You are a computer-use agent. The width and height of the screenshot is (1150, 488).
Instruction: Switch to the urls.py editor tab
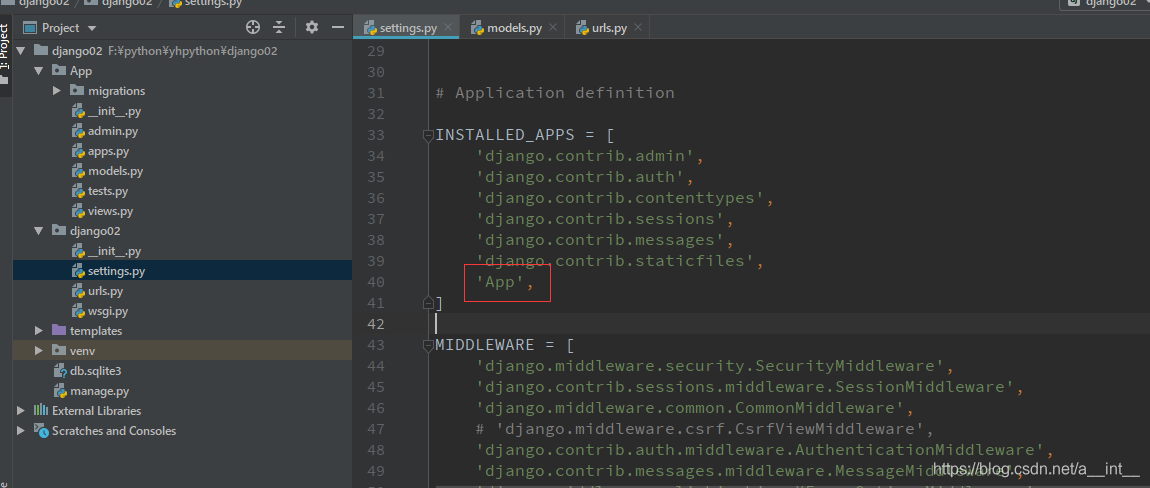pyautogui.click(x=609, y=28)
